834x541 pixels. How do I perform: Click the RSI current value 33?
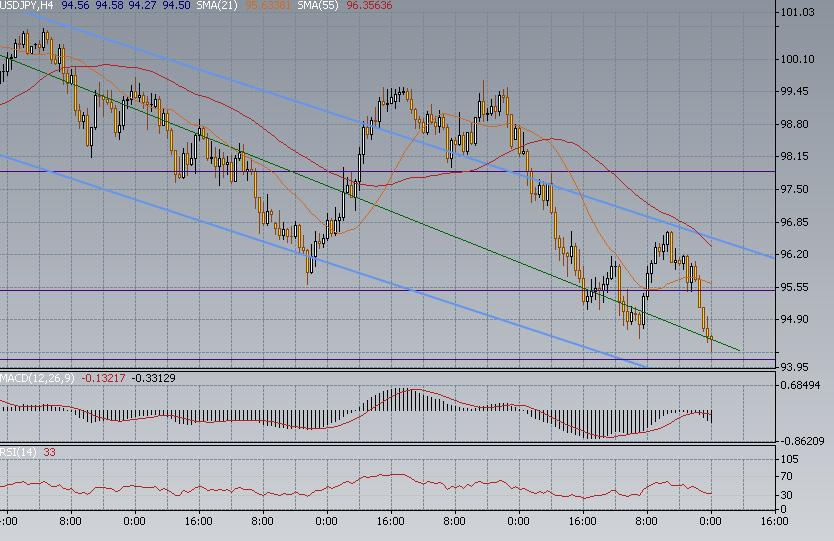click(x=50, y=453)
